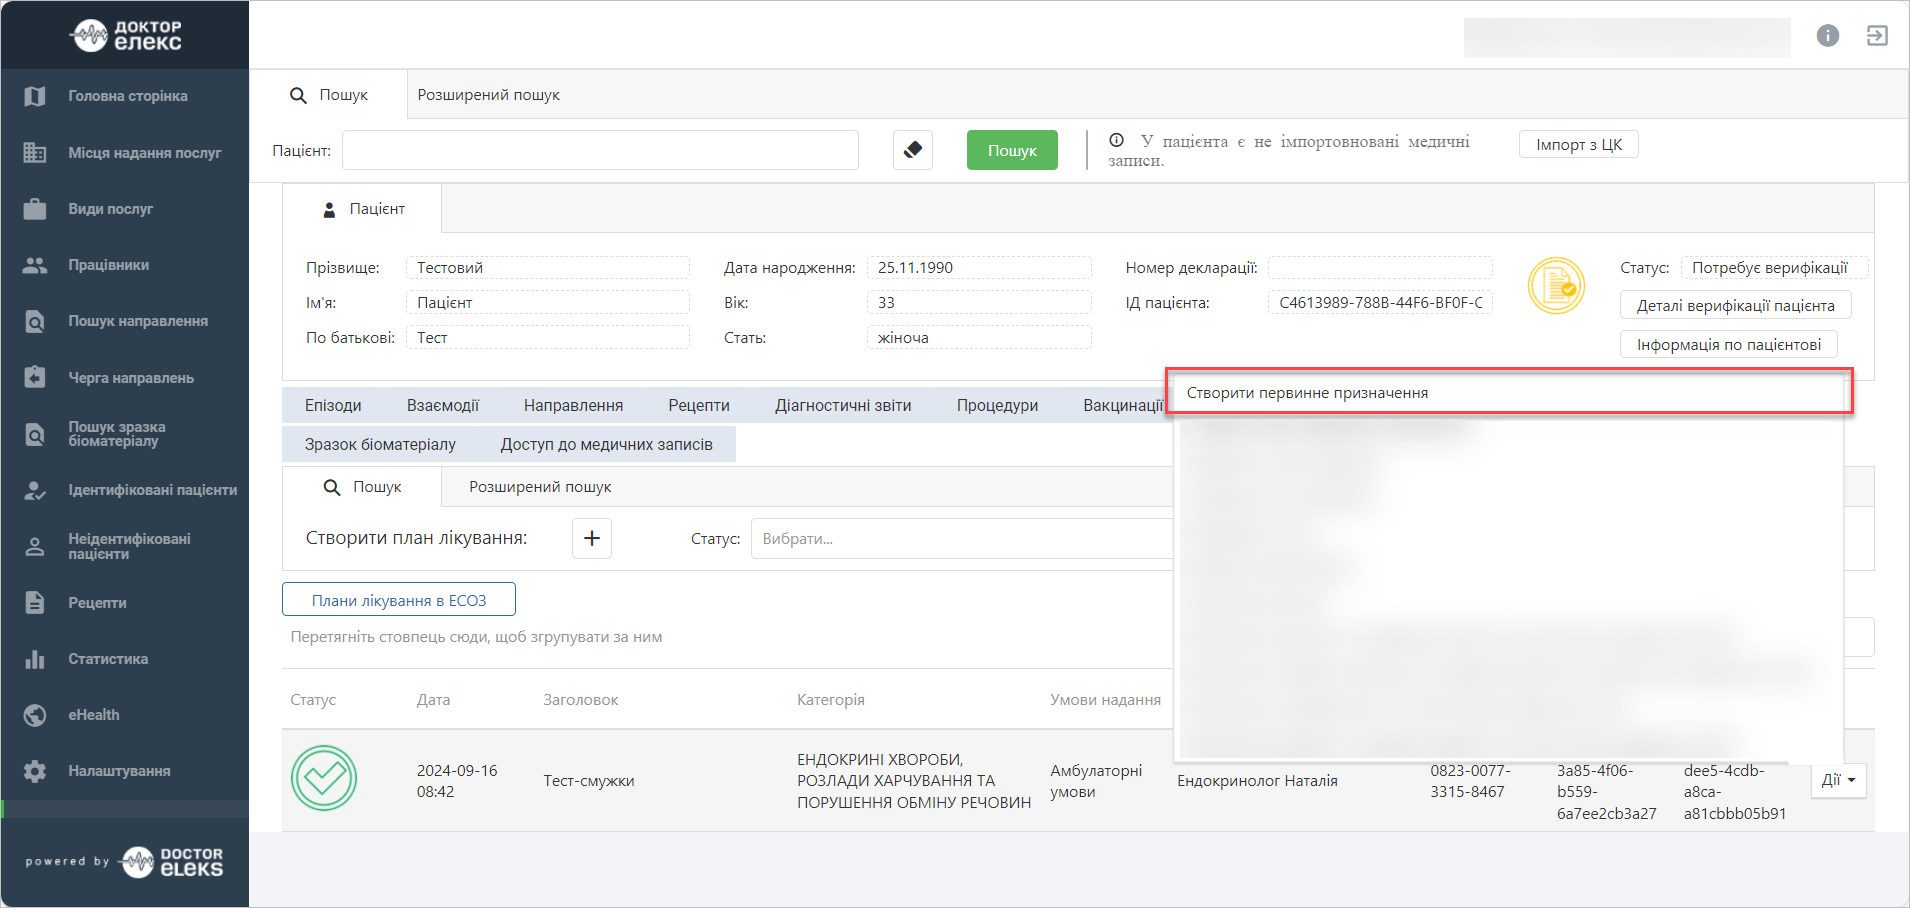Viewport: 1910px width, 908px height.
Task: Open the Працівники people icon
Action: 35,265
